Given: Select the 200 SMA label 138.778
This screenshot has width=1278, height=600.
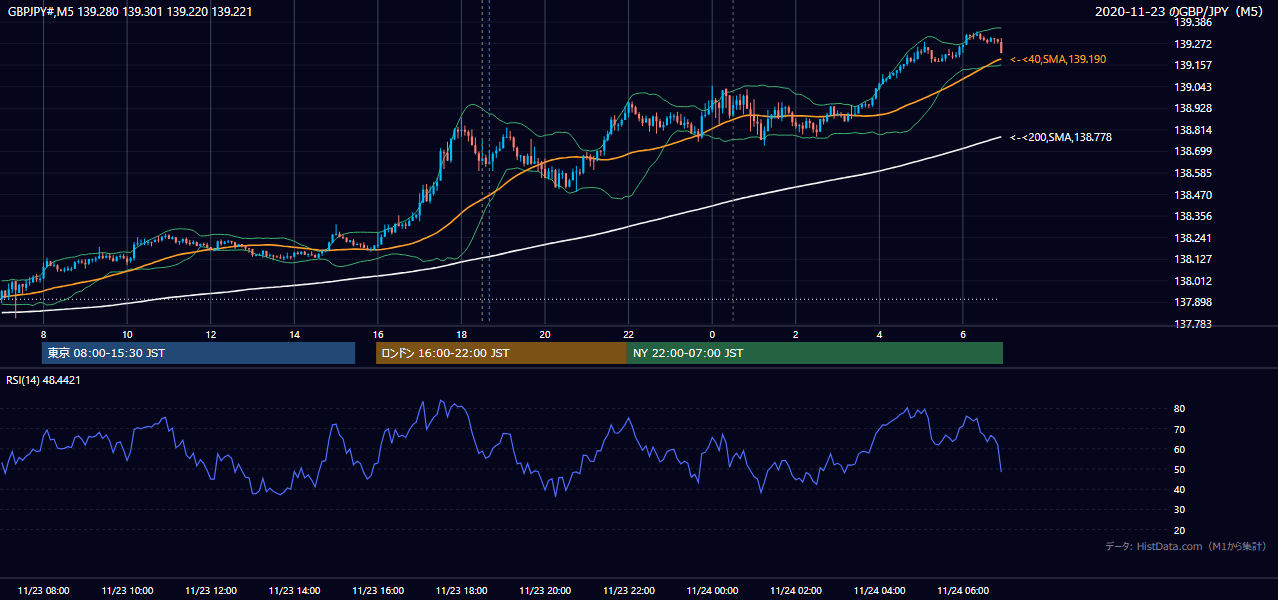Looking at the screenshot, I should pos(1061,137).
